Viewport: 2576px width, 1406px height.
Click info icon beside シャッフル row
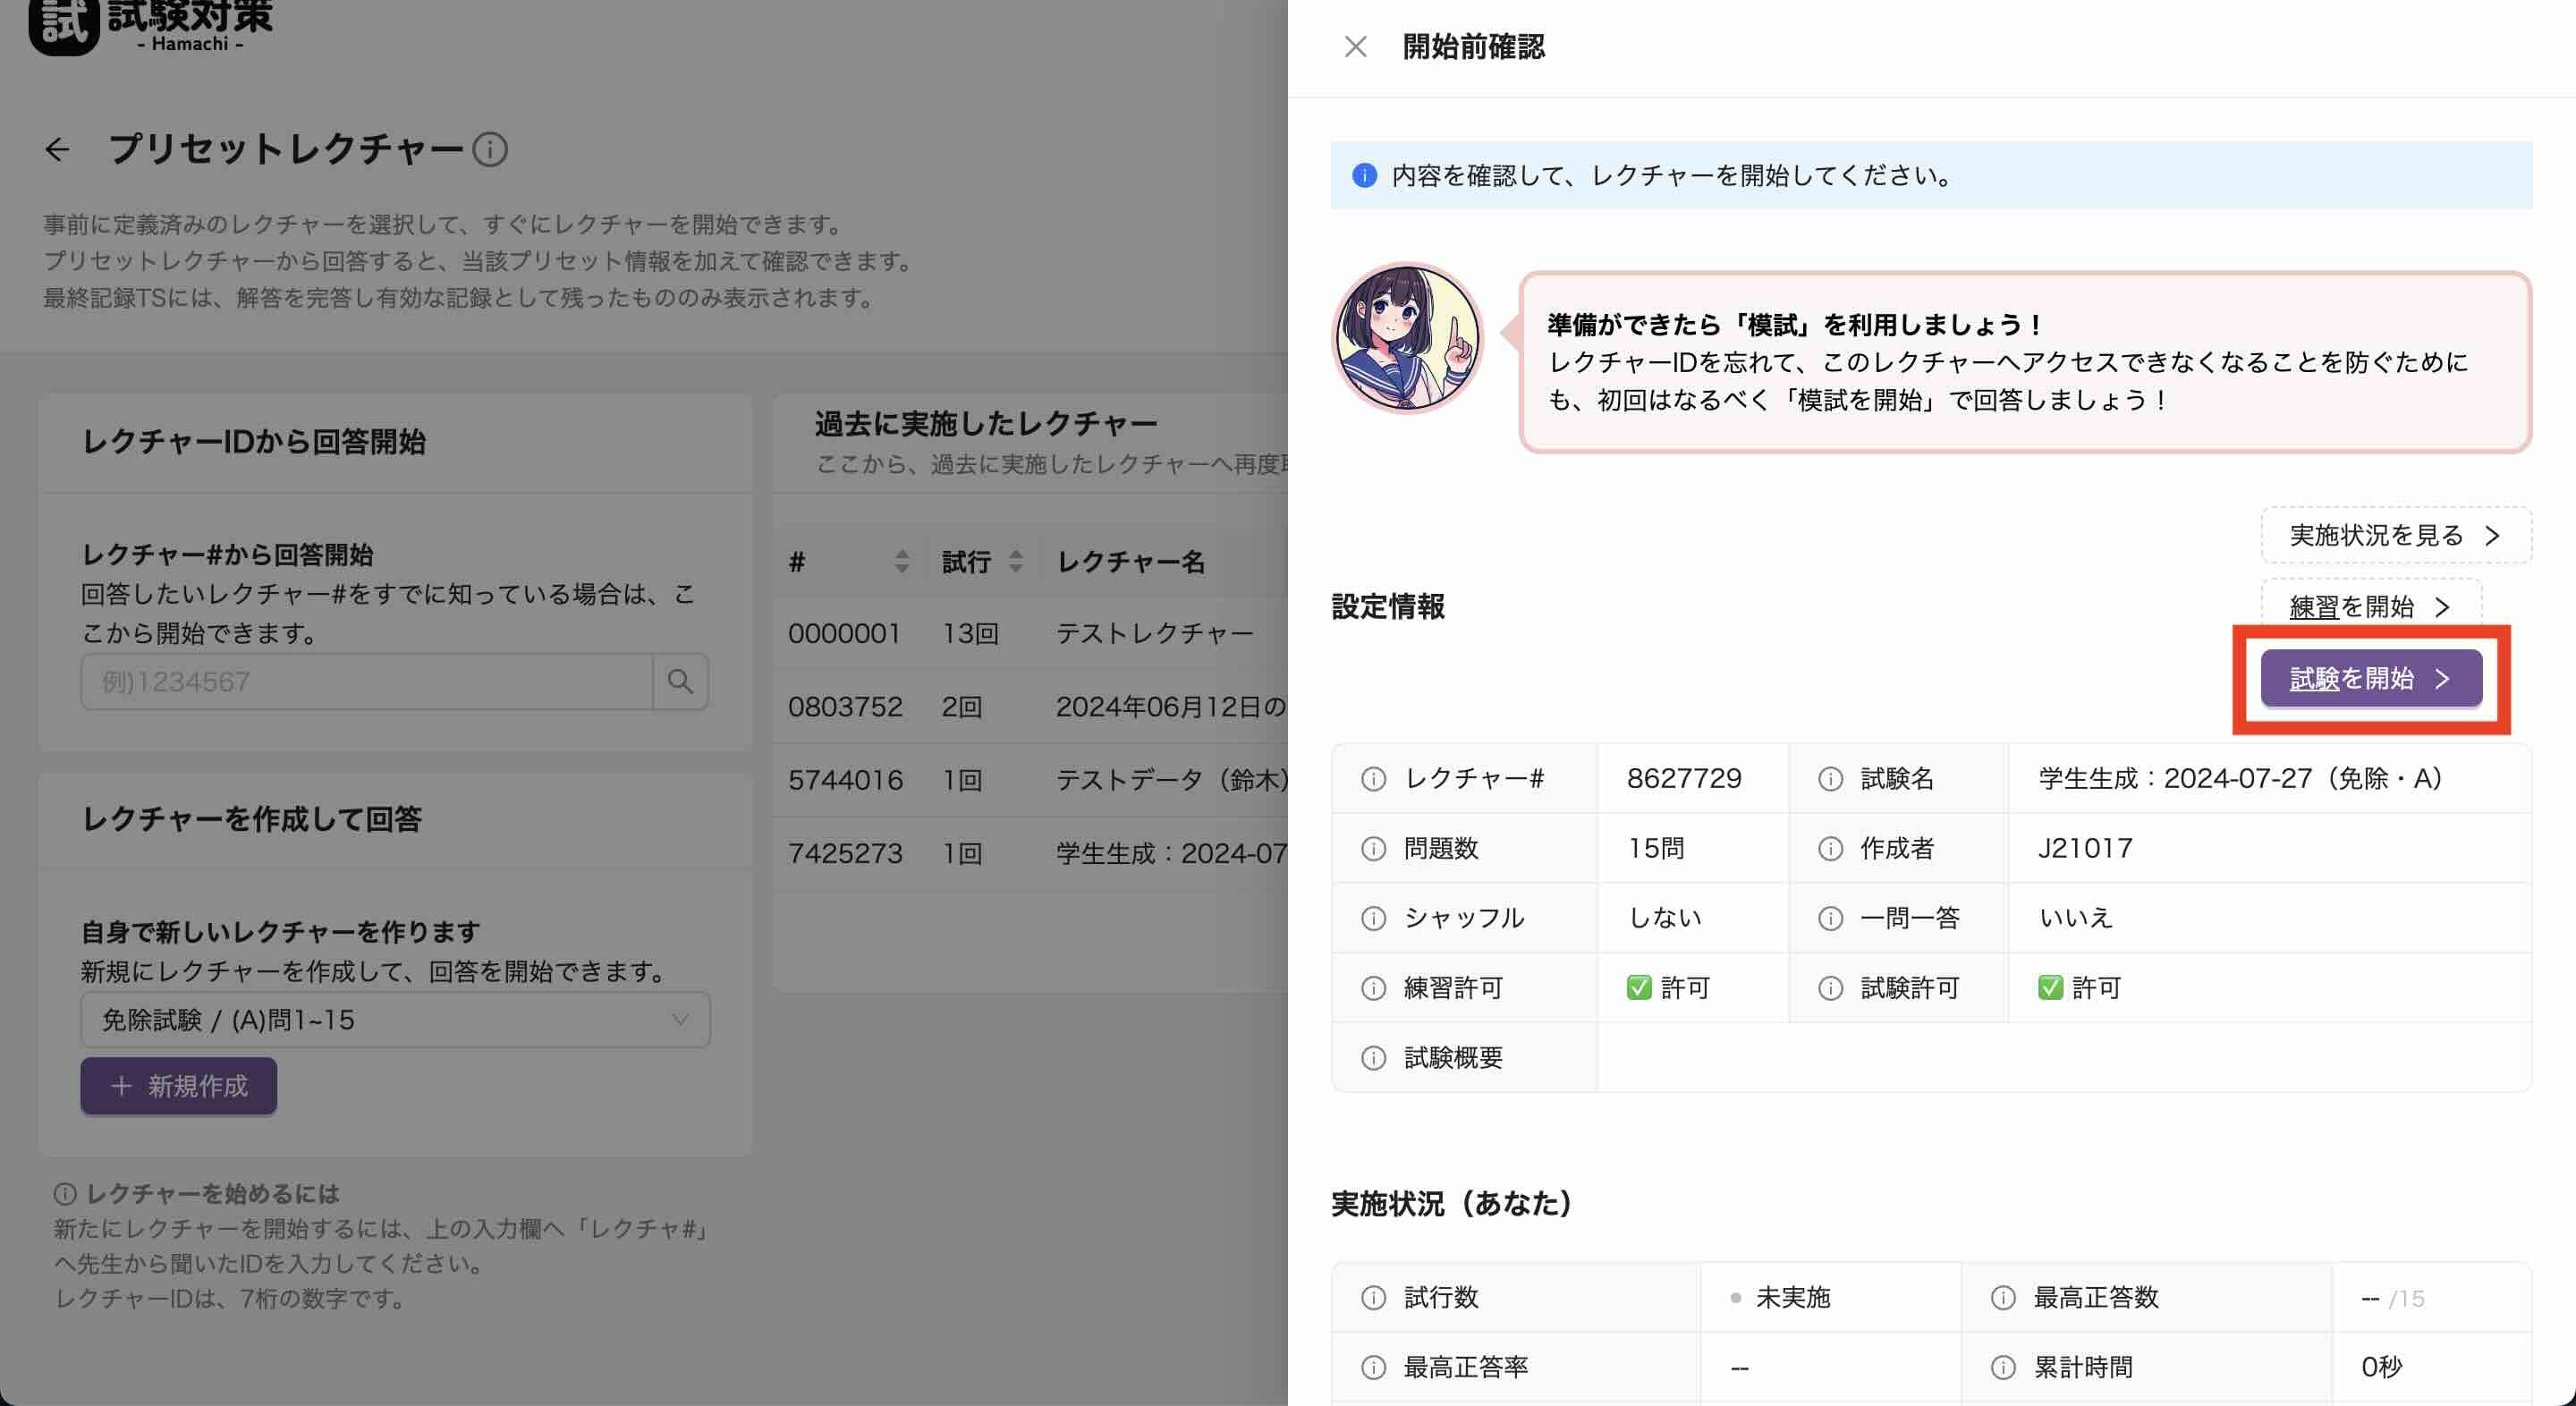point(1374,918)
